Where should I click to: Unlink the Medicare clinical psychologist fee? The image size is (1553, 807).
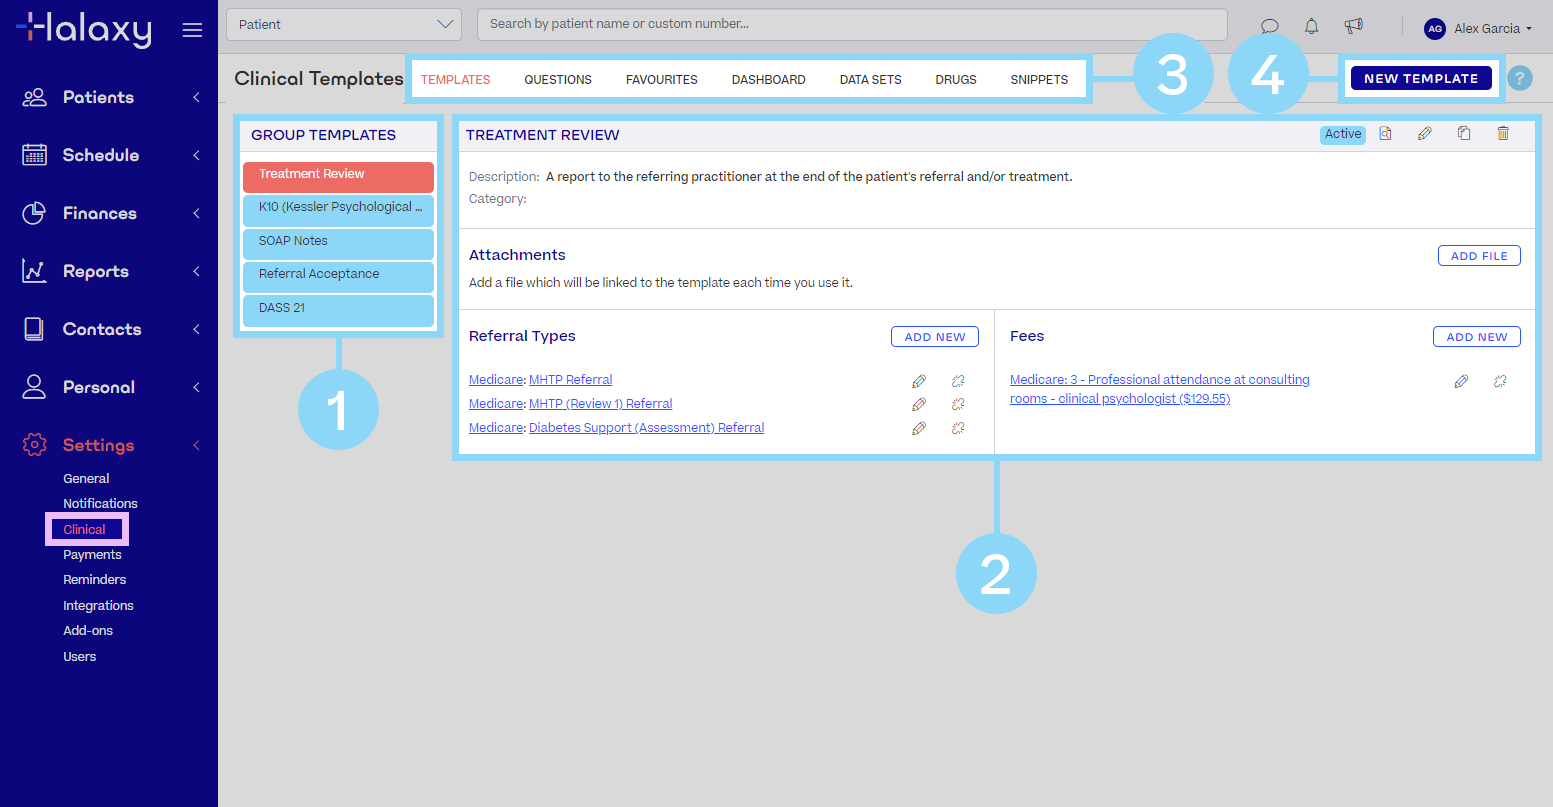tap(1500, 381)
